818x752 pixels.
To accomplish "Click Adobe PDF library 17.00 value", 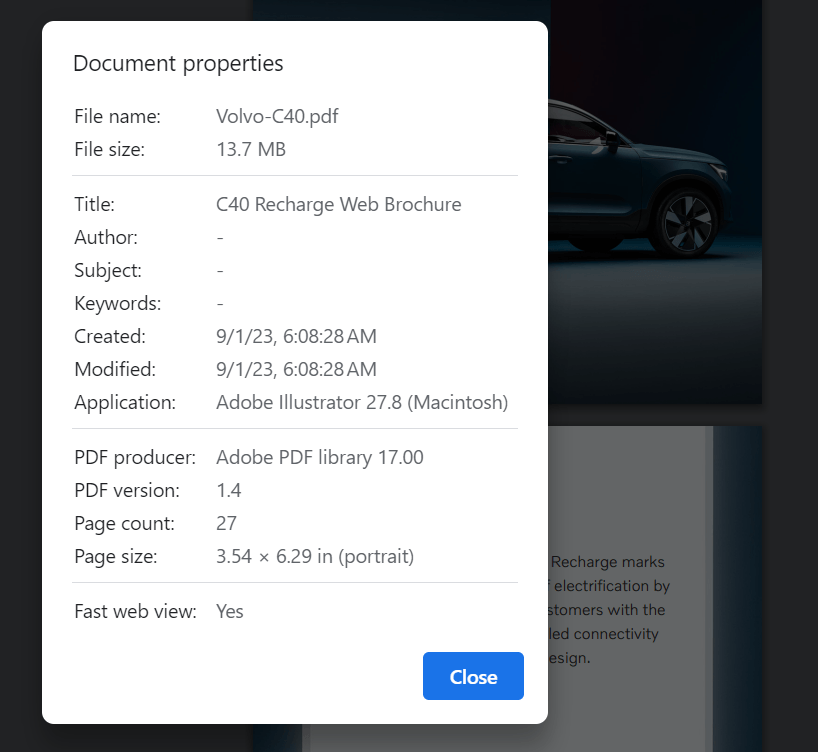I will coord(320,457).
